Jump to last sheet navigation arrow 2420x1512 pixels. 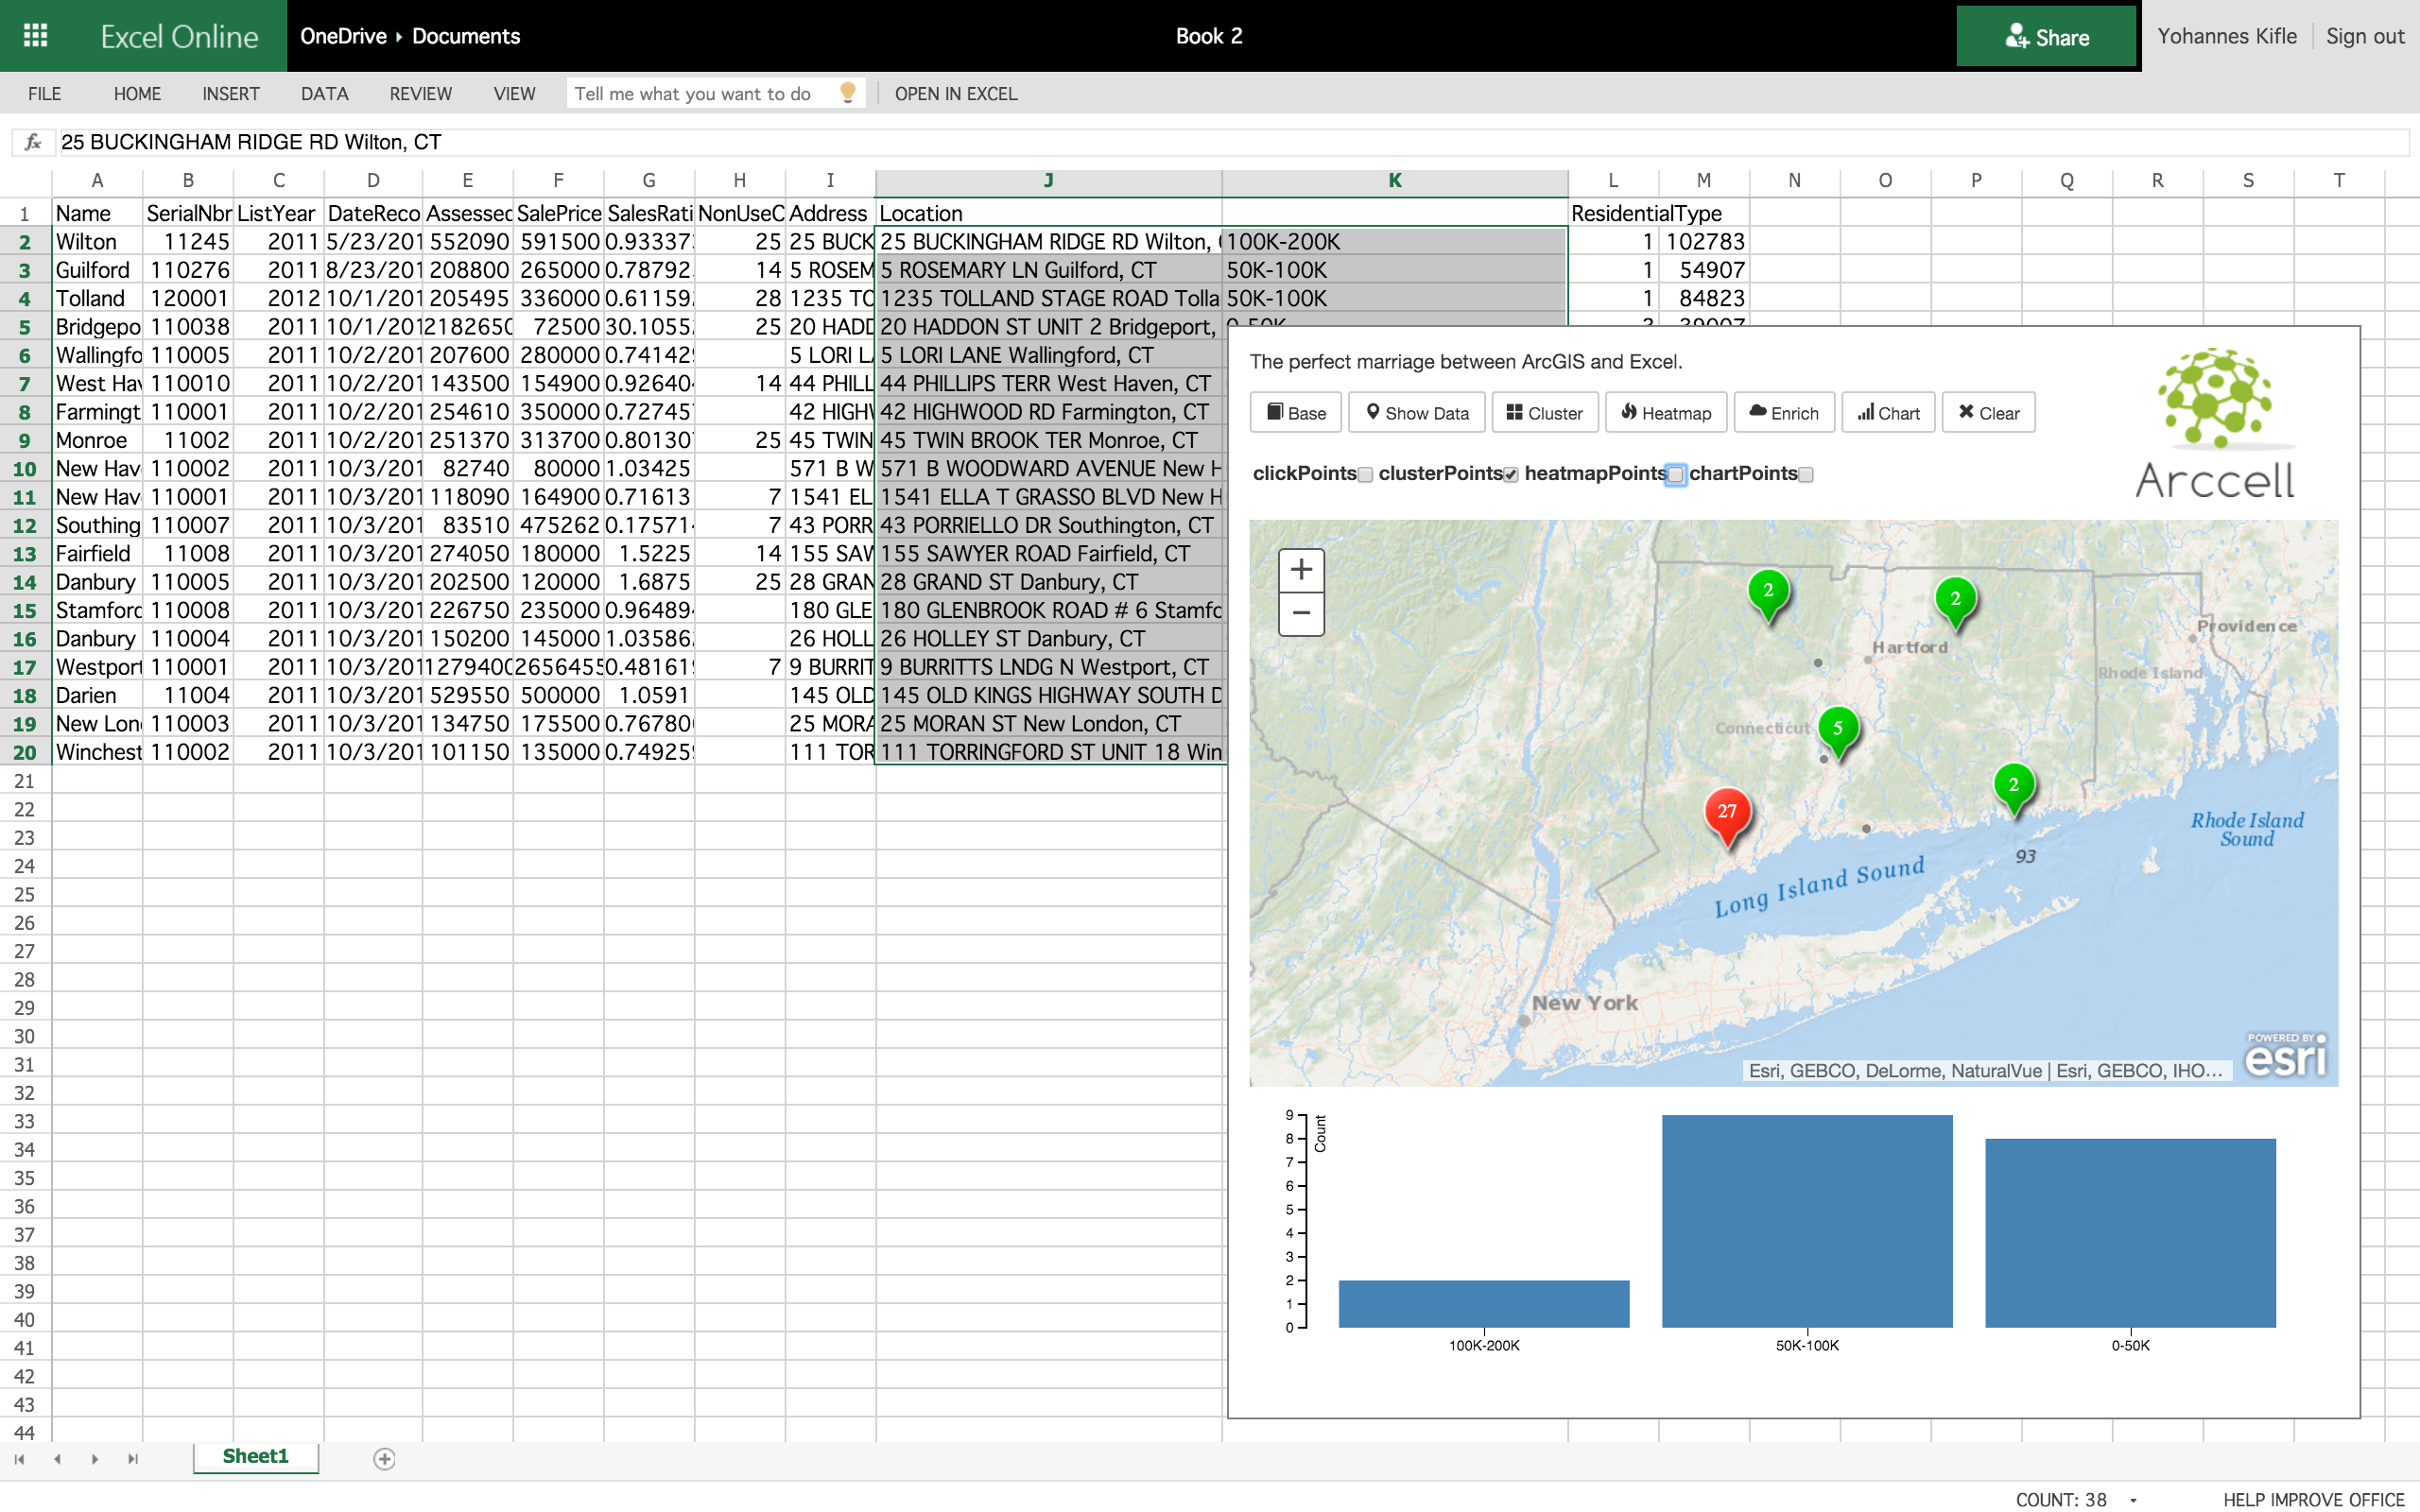tap(132, 1459)
